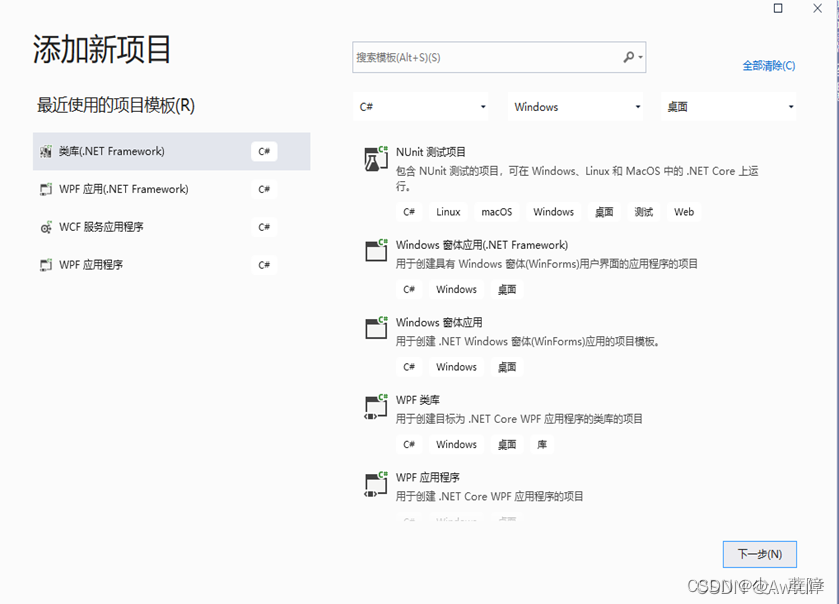Click the 下一步(N) button

(759, 554)
